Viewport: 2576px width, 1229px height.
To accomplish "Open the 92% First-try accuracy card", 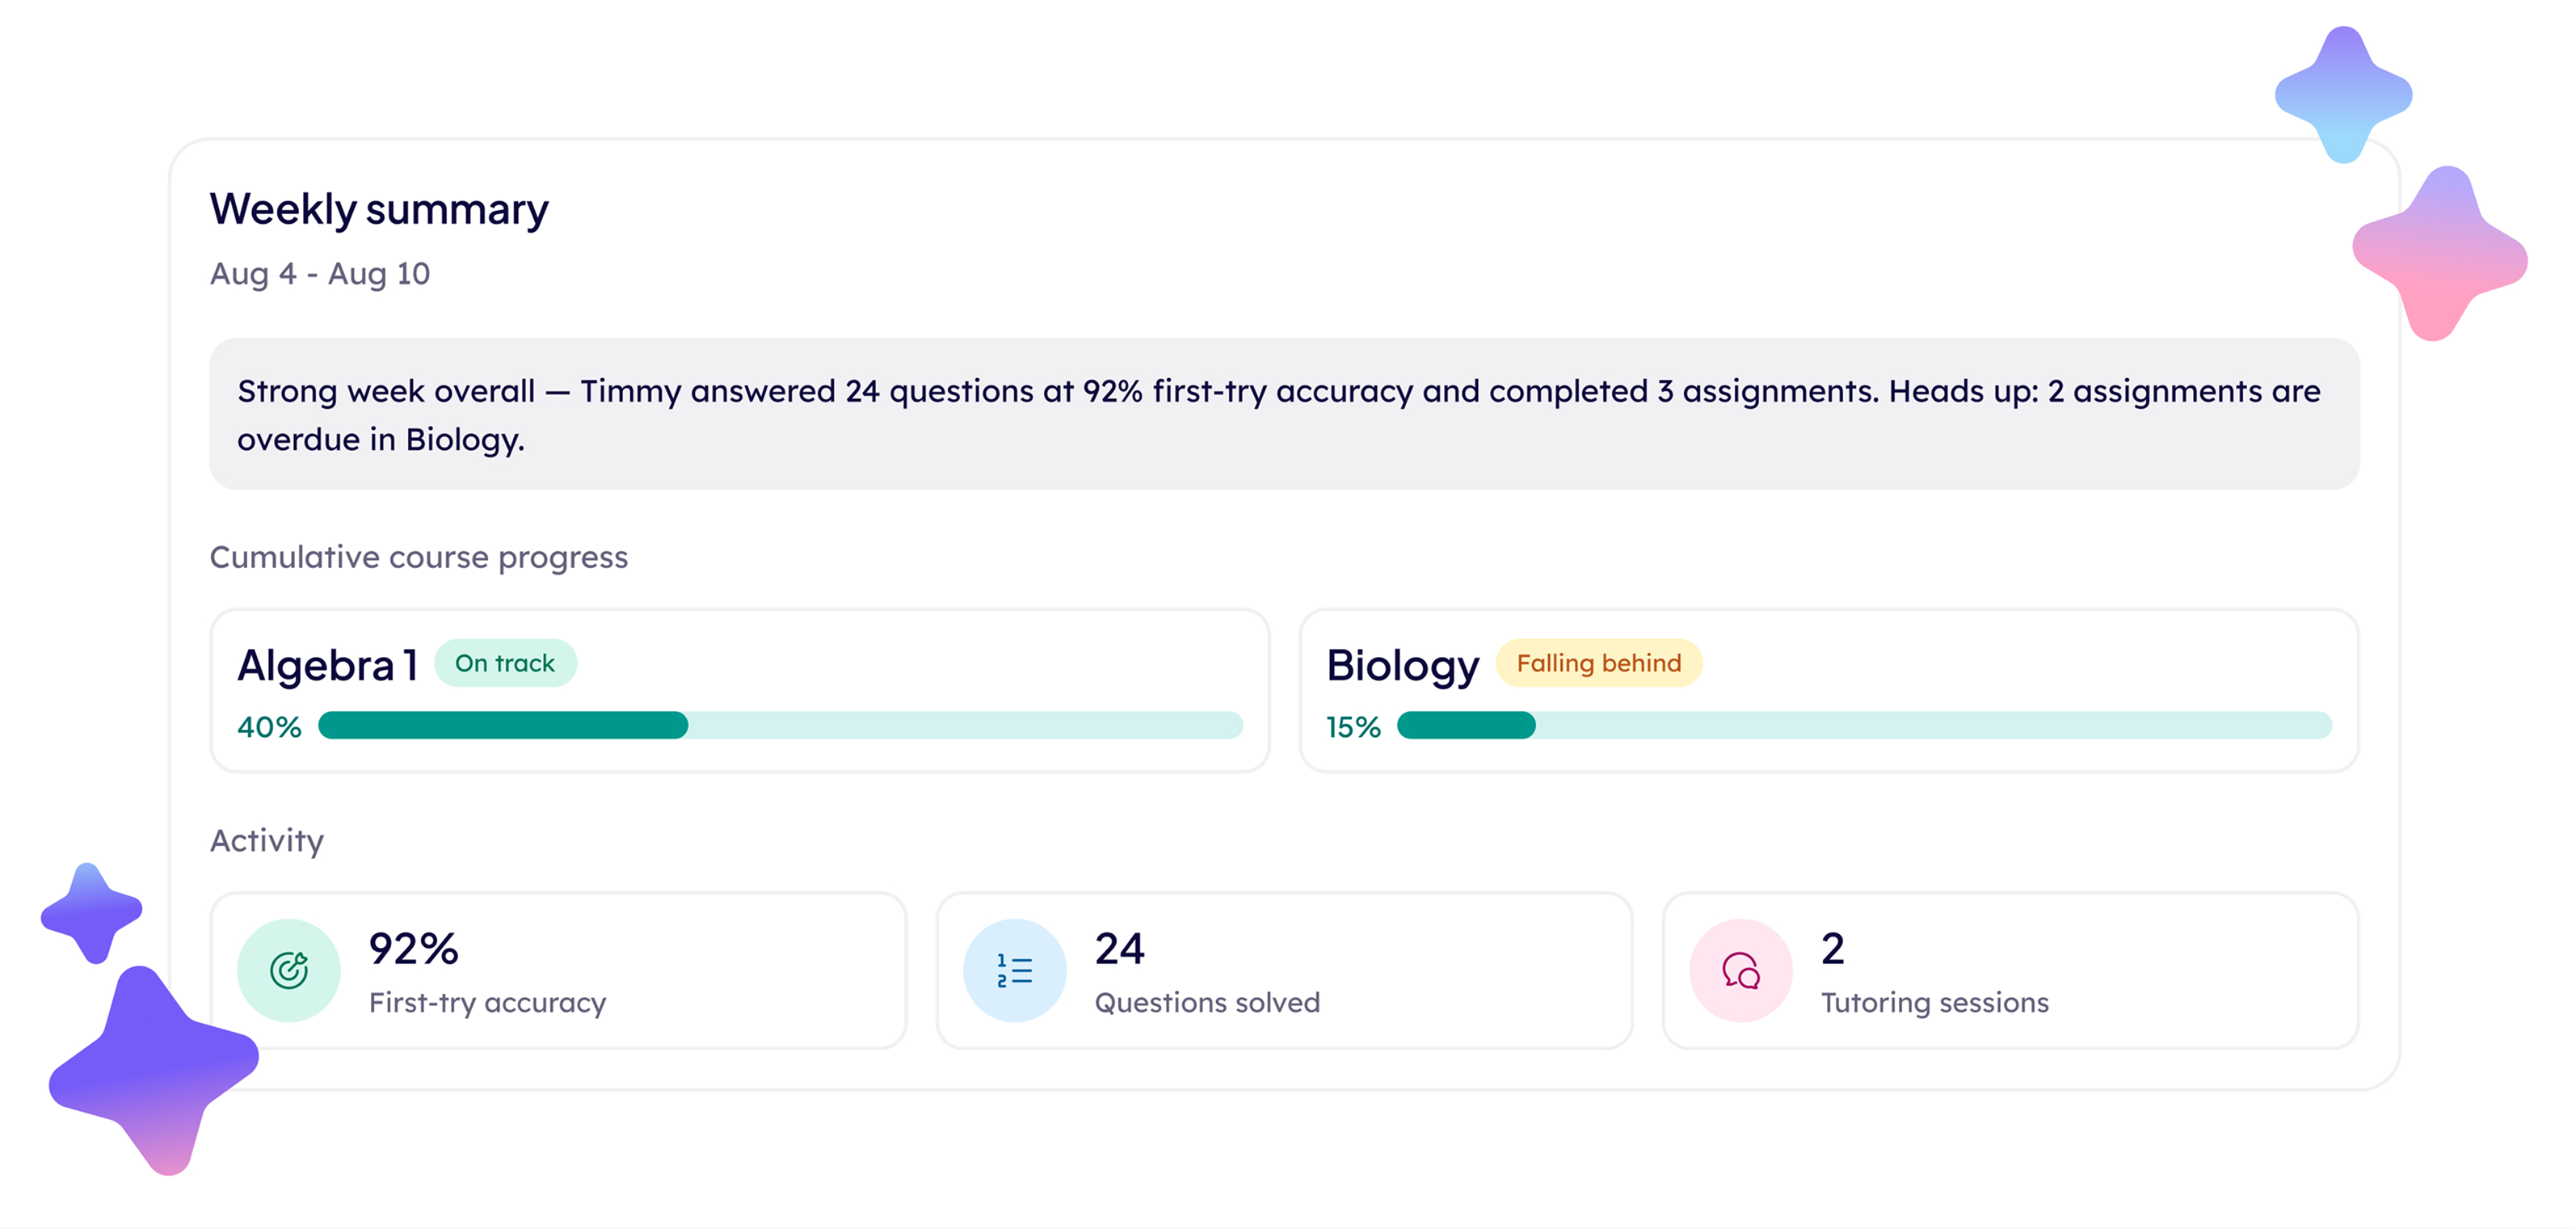I will tap(558, 970).
